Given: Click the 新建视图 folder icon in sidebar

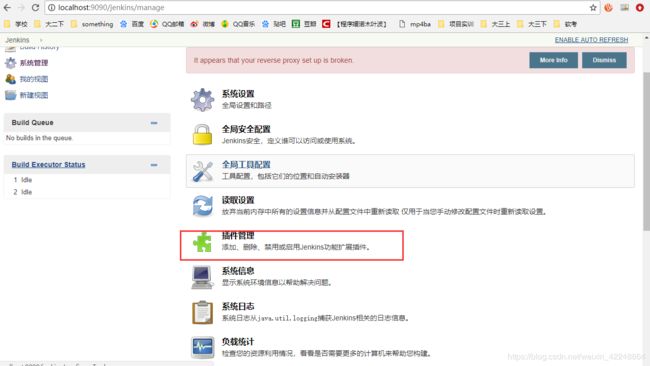Looking at the screenshot, I should click(x=10, y=95).
